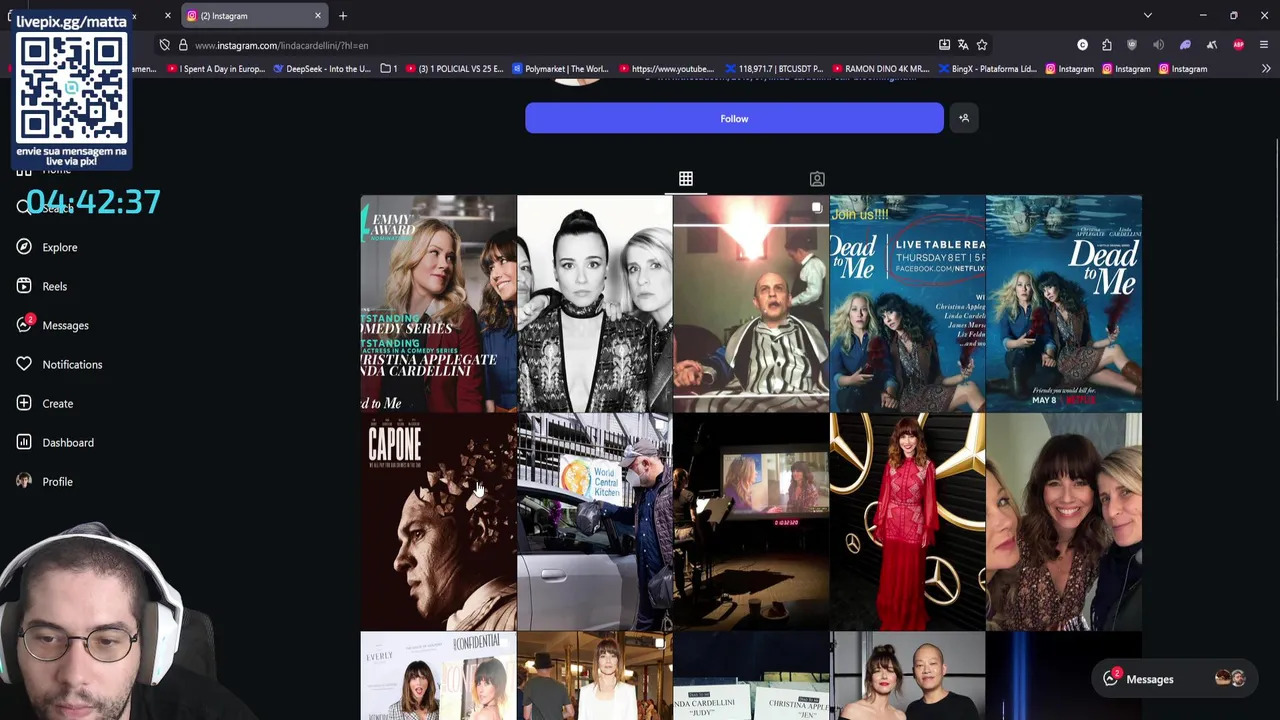Open the Dead to Me live table read post
Image resolution: width=1280 pixels, height=720 pixels.
pos(907,303)
